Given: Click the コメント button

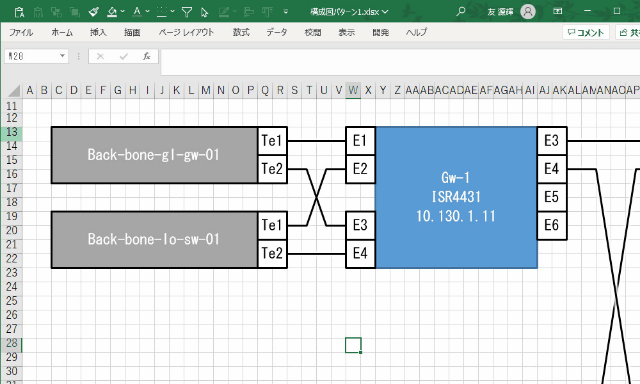Looking at the screenshot, I should [x=586, y=32].
